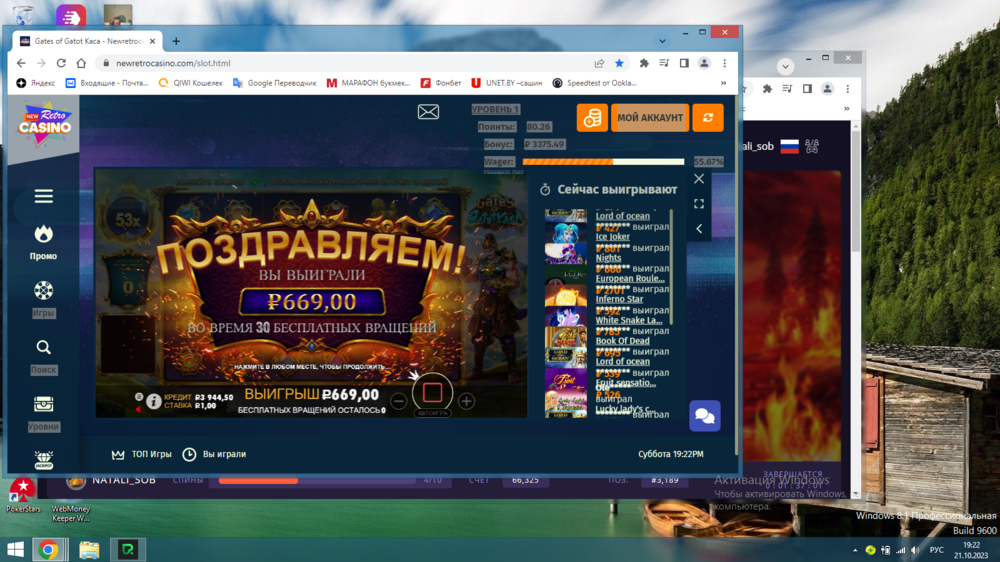1000x562 pixels.
Task: Click the orange refresh balance icon
Action: pos(708,118)
